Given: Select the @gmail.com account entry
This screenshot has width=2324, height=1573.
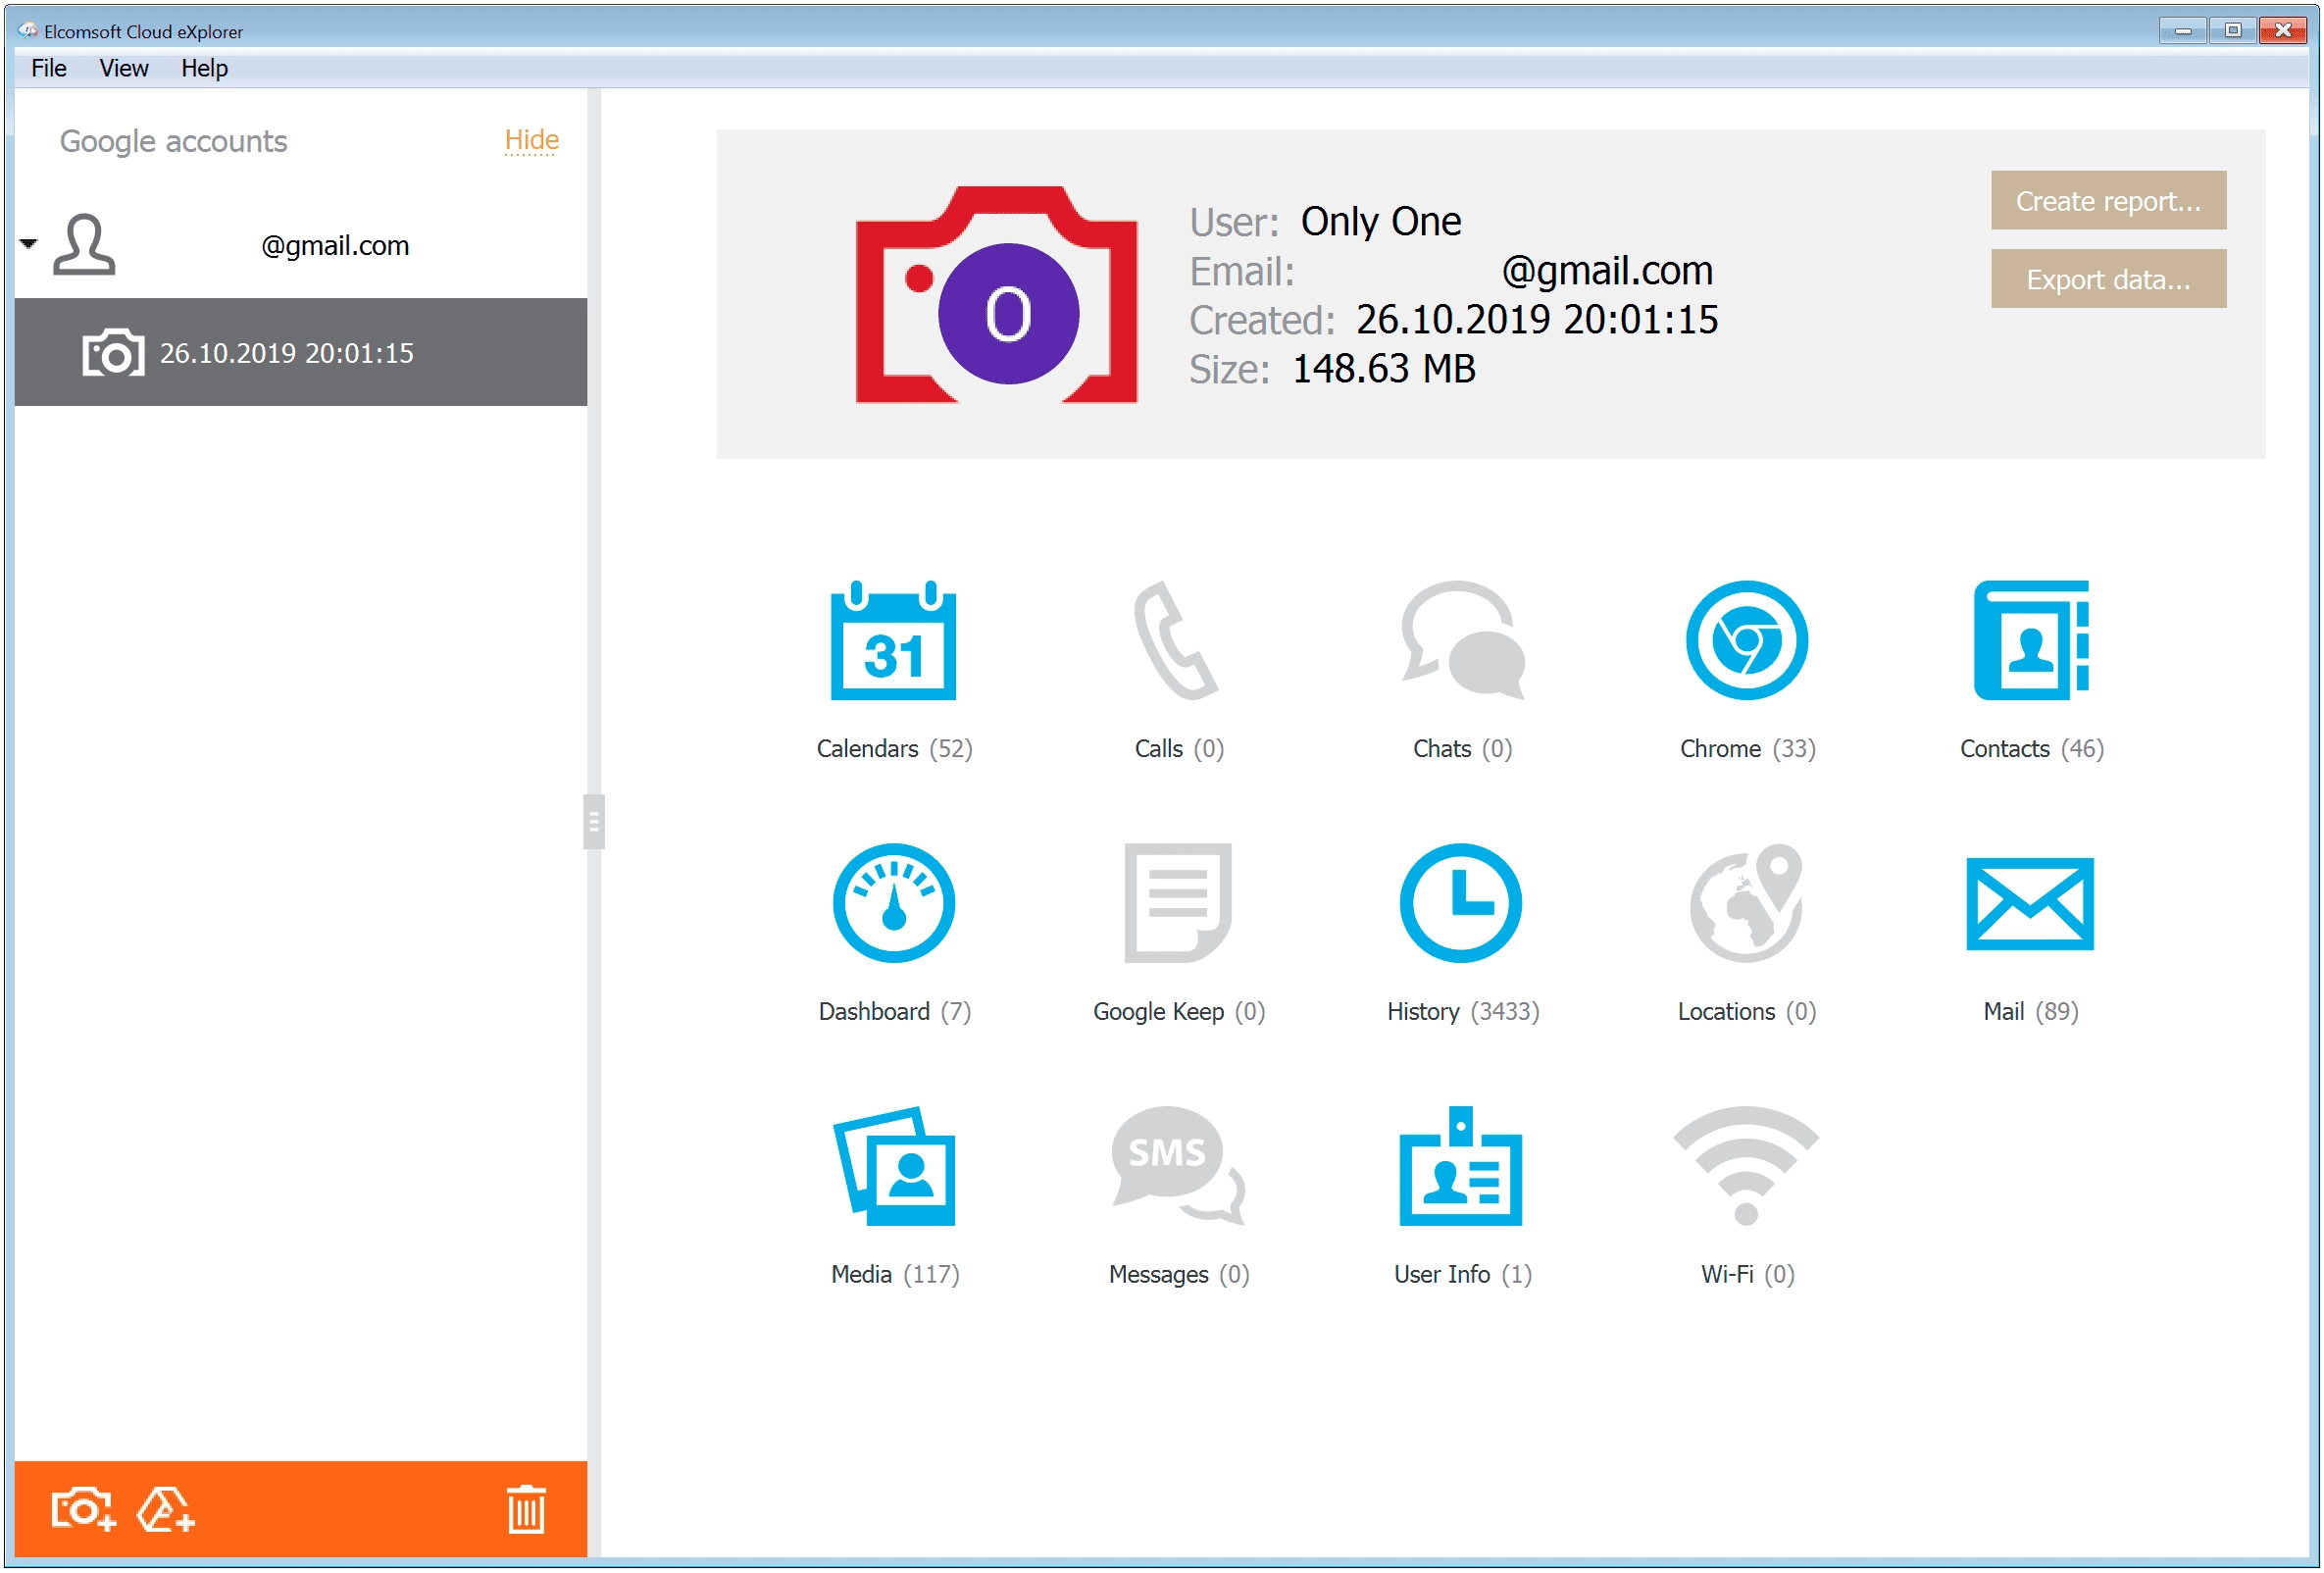Looking at the screenshot, I should coord(300,245).
